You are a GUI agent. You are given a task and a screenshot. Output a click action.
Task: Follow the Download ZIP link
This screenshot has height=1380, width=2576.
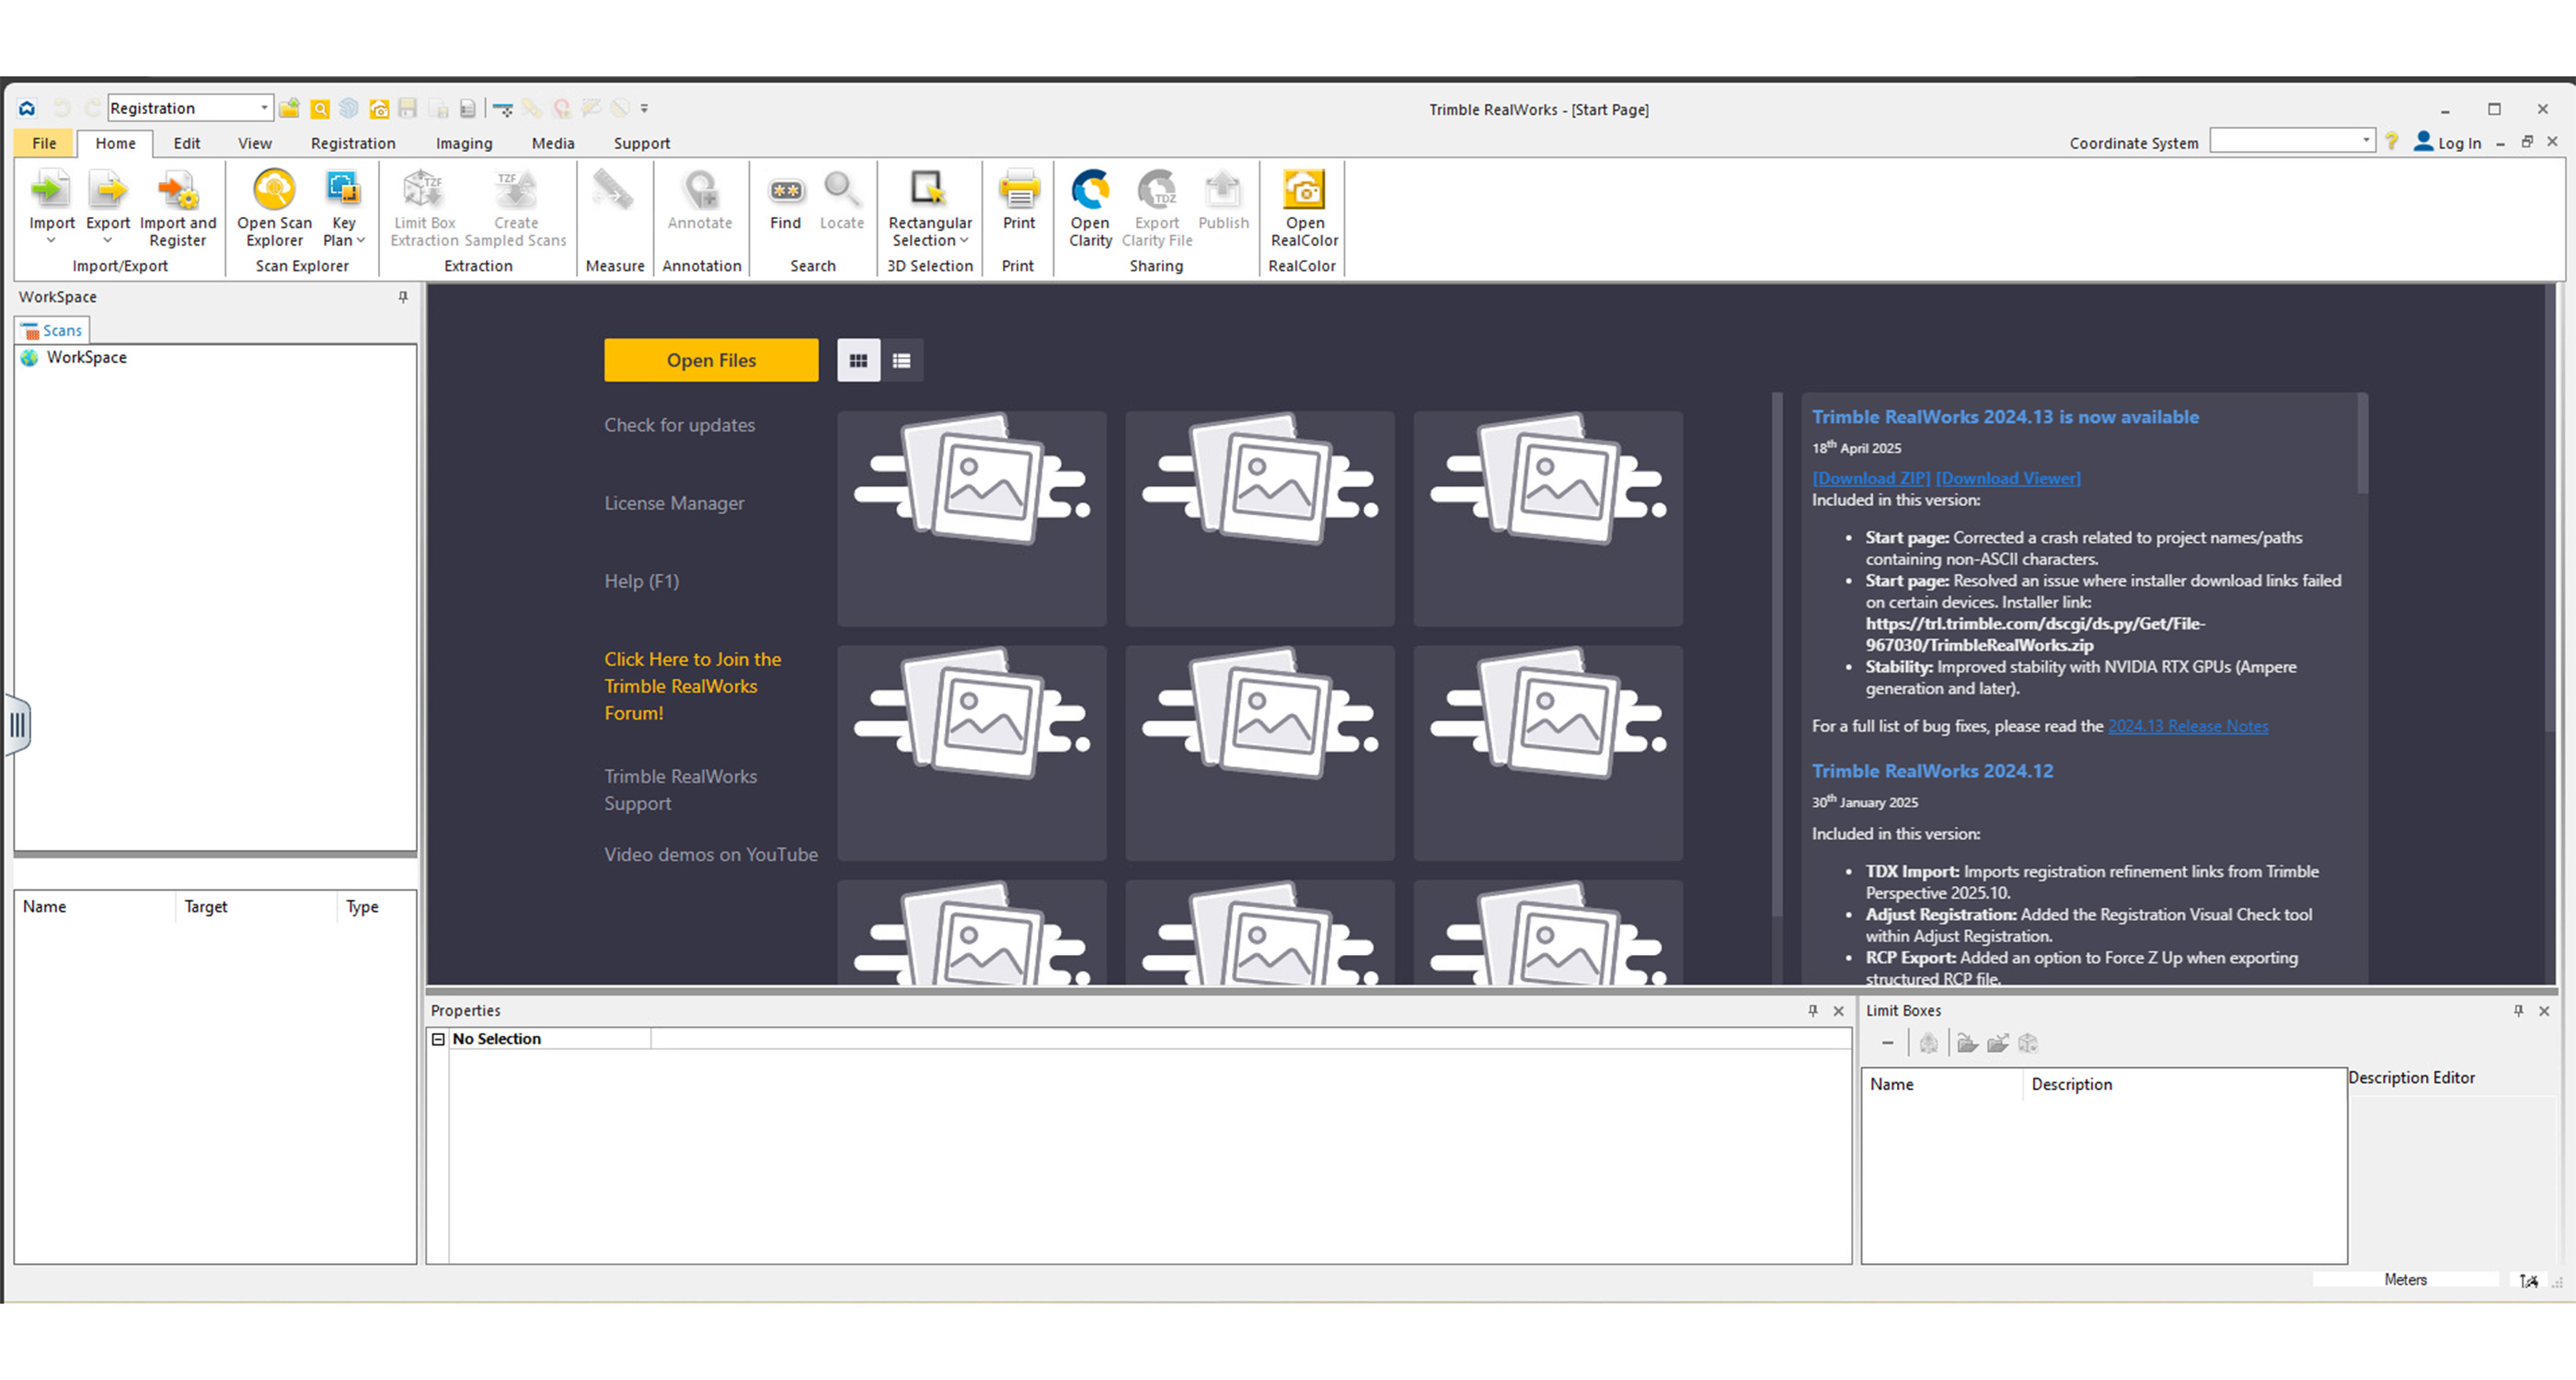coord(1870,478)
